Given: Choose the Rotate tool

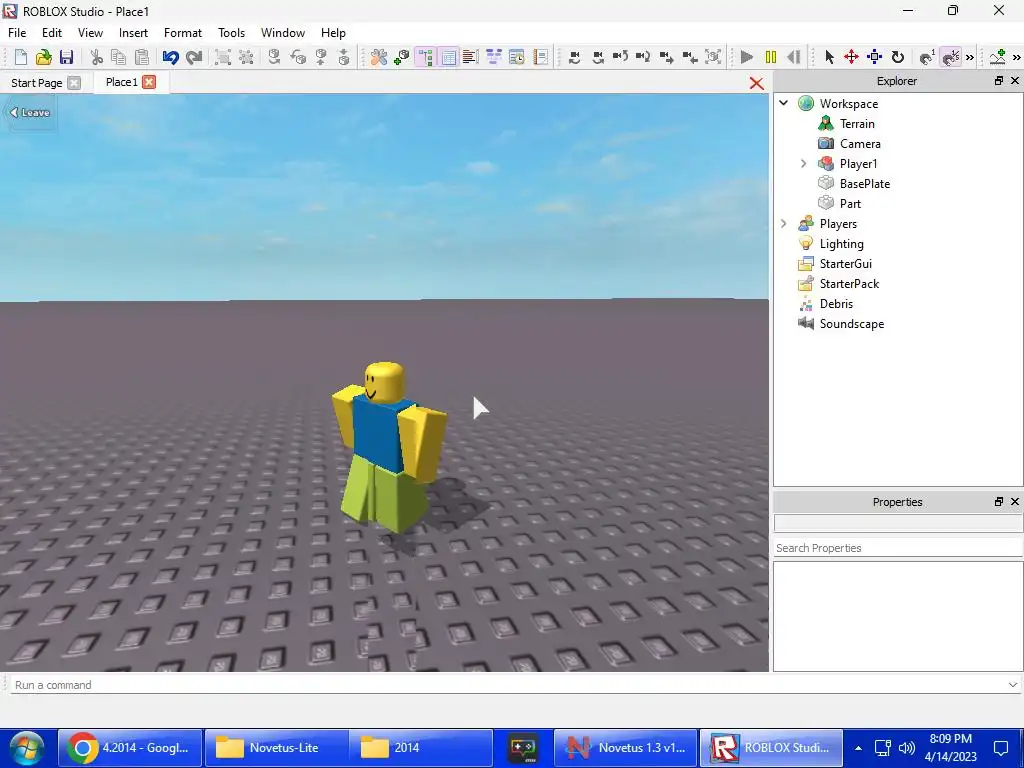Looking at the screenshot, I should click(x=898, y=57).
